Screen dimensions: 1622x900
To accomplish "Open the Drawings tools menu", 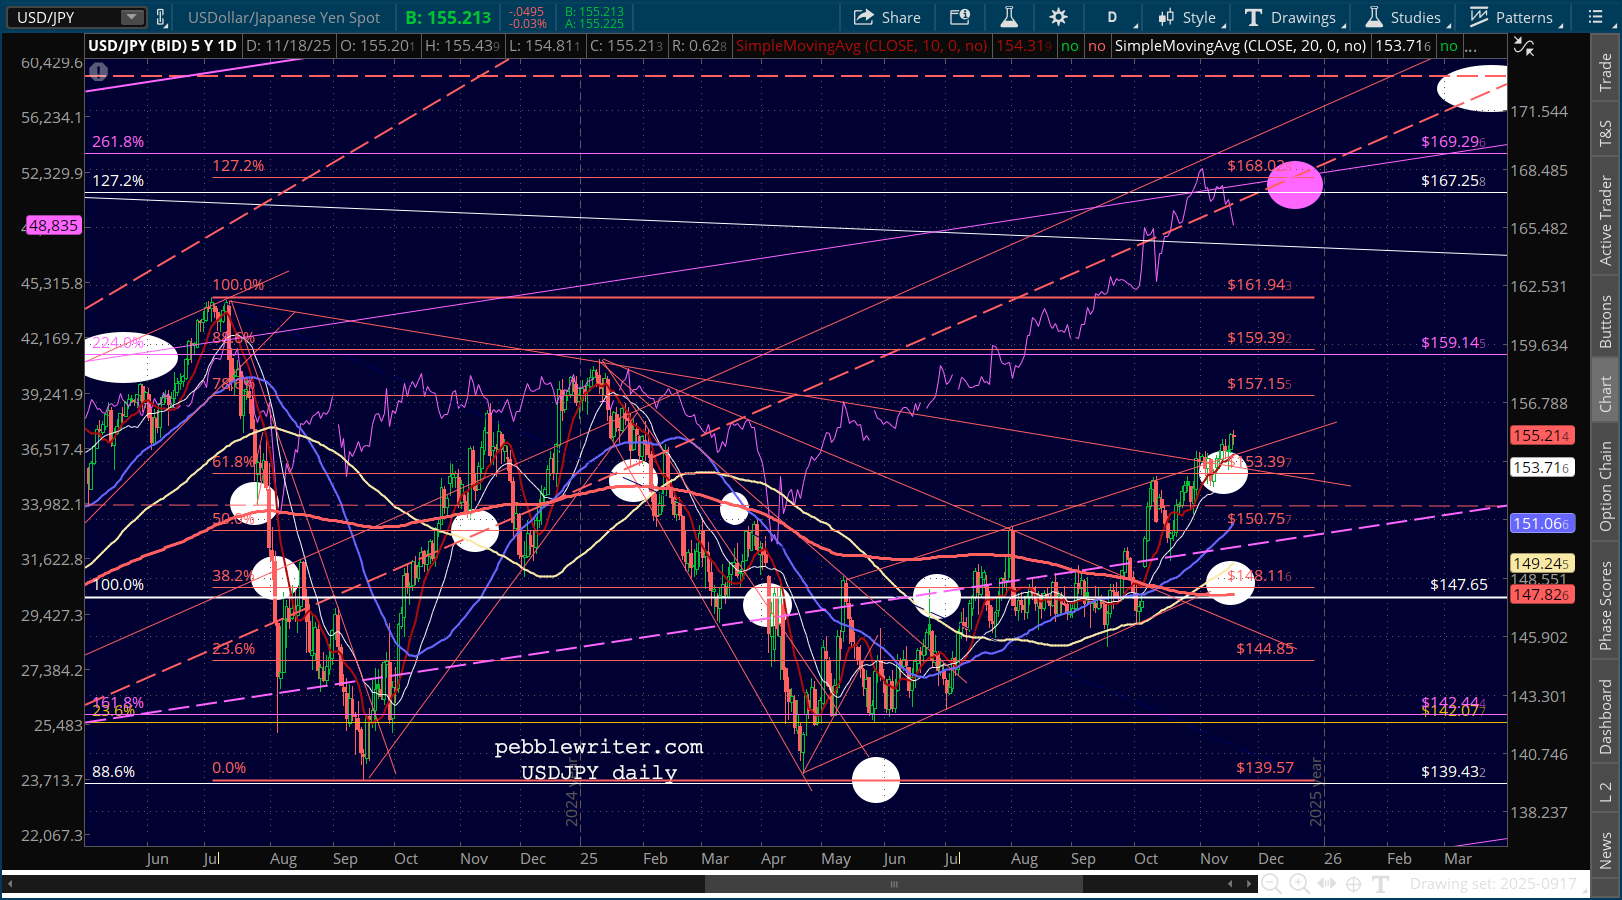I will pos(1292,17).
